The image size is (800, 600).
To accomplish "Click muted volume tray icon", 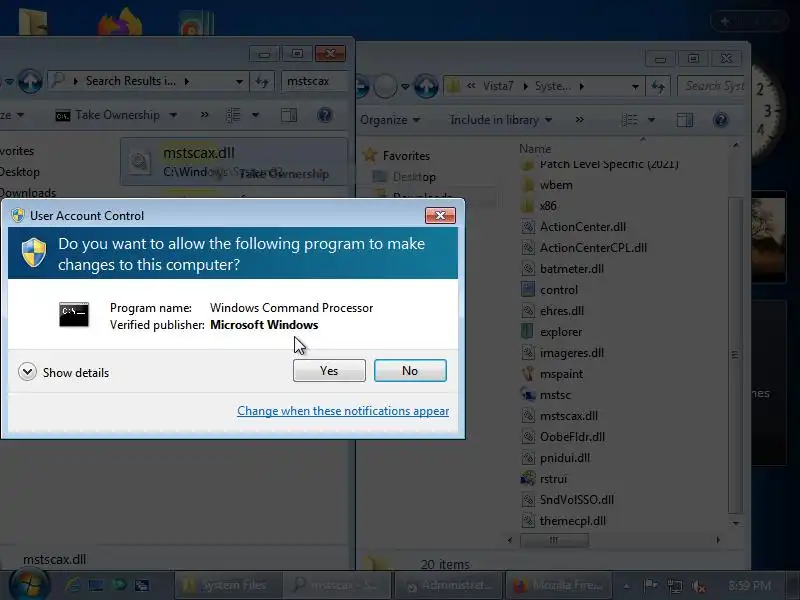I will 698,586.
